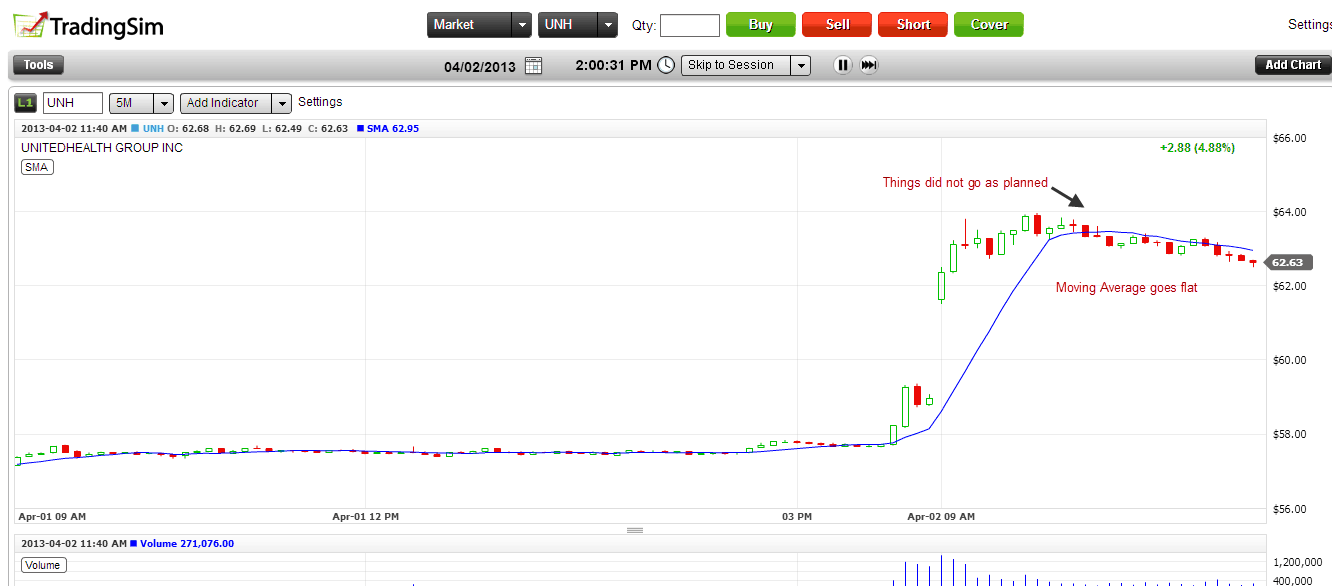Click the Qty input field
Screen dimensions: 1332x586
click(689, 25)
